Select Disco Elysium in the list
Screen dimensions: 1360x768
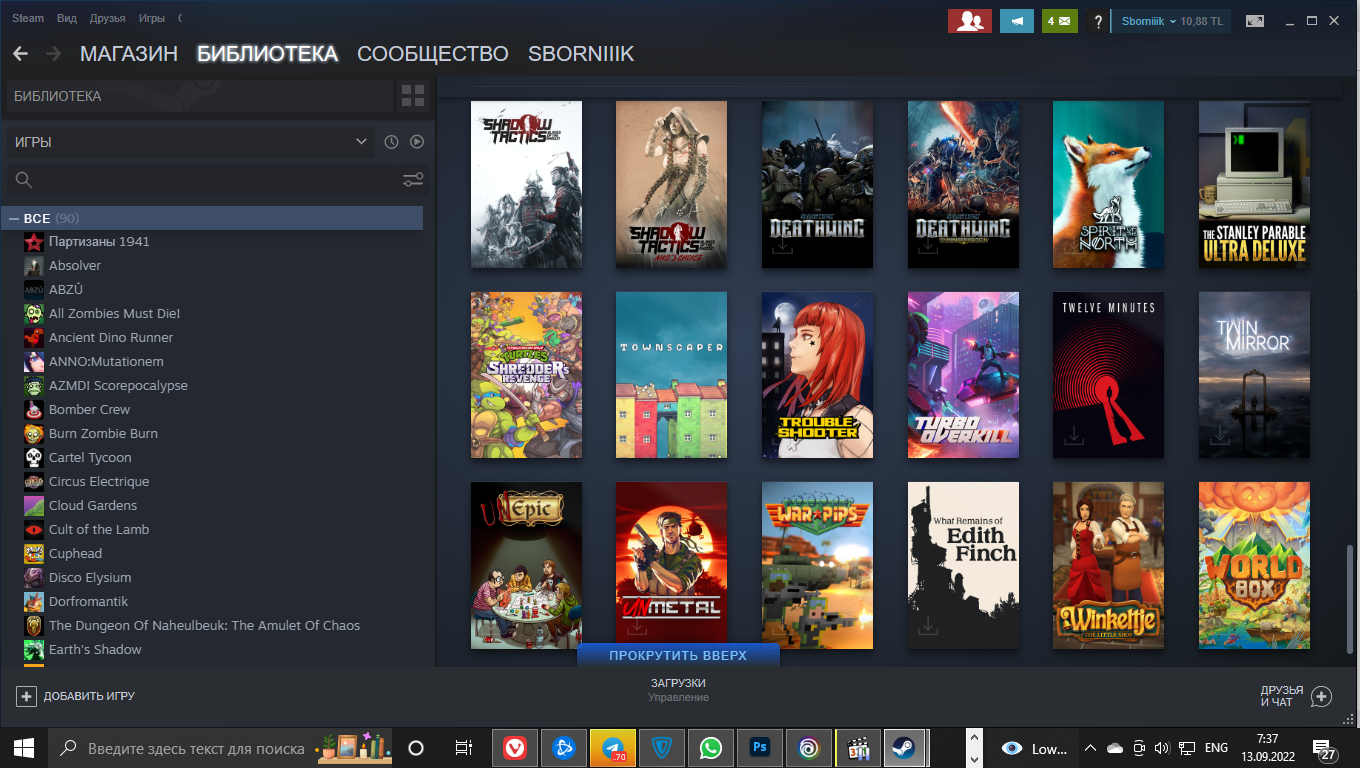coord(90,578)
